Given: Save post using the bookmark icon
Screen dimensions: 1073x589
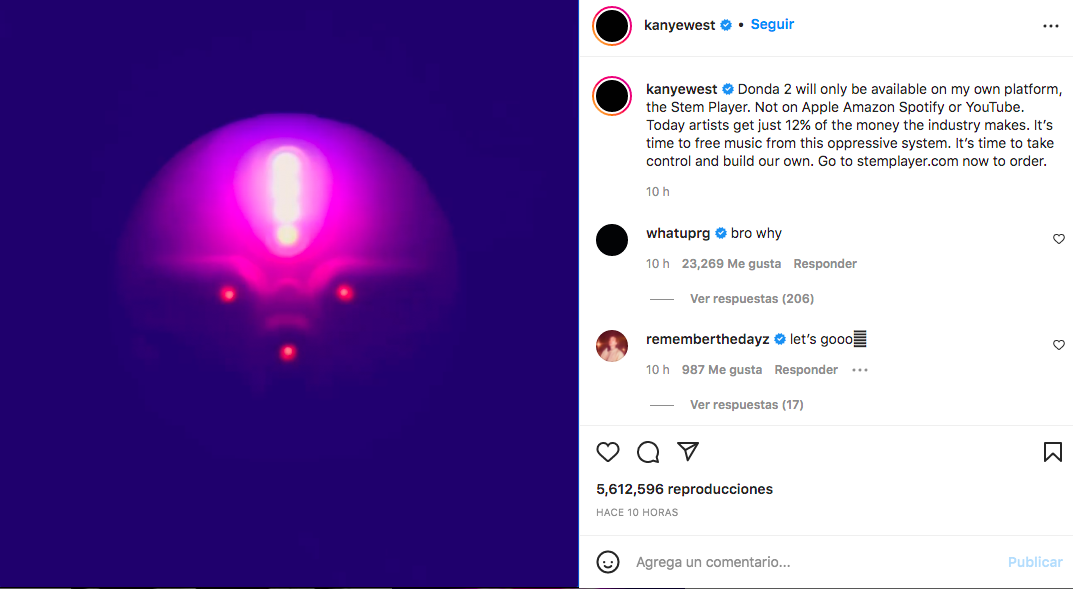Looking at the screenshot, I should [1052, 452].
